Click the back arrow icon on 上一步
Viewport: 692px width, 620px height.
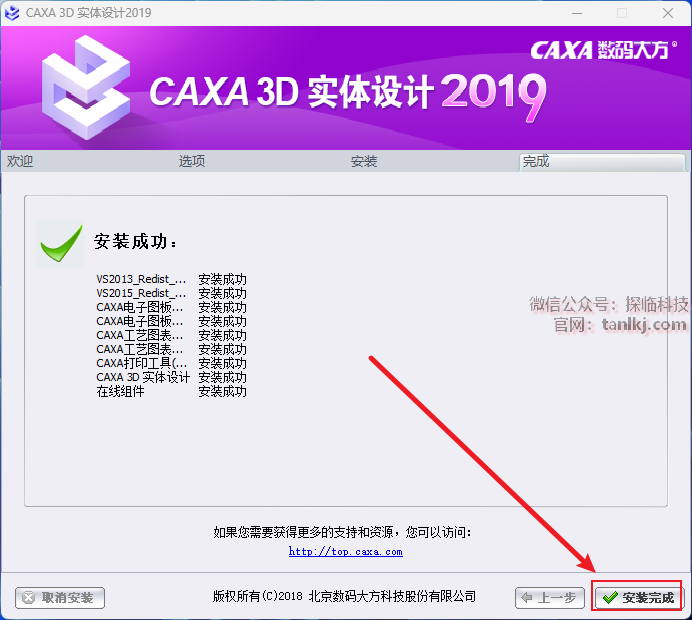527,598
